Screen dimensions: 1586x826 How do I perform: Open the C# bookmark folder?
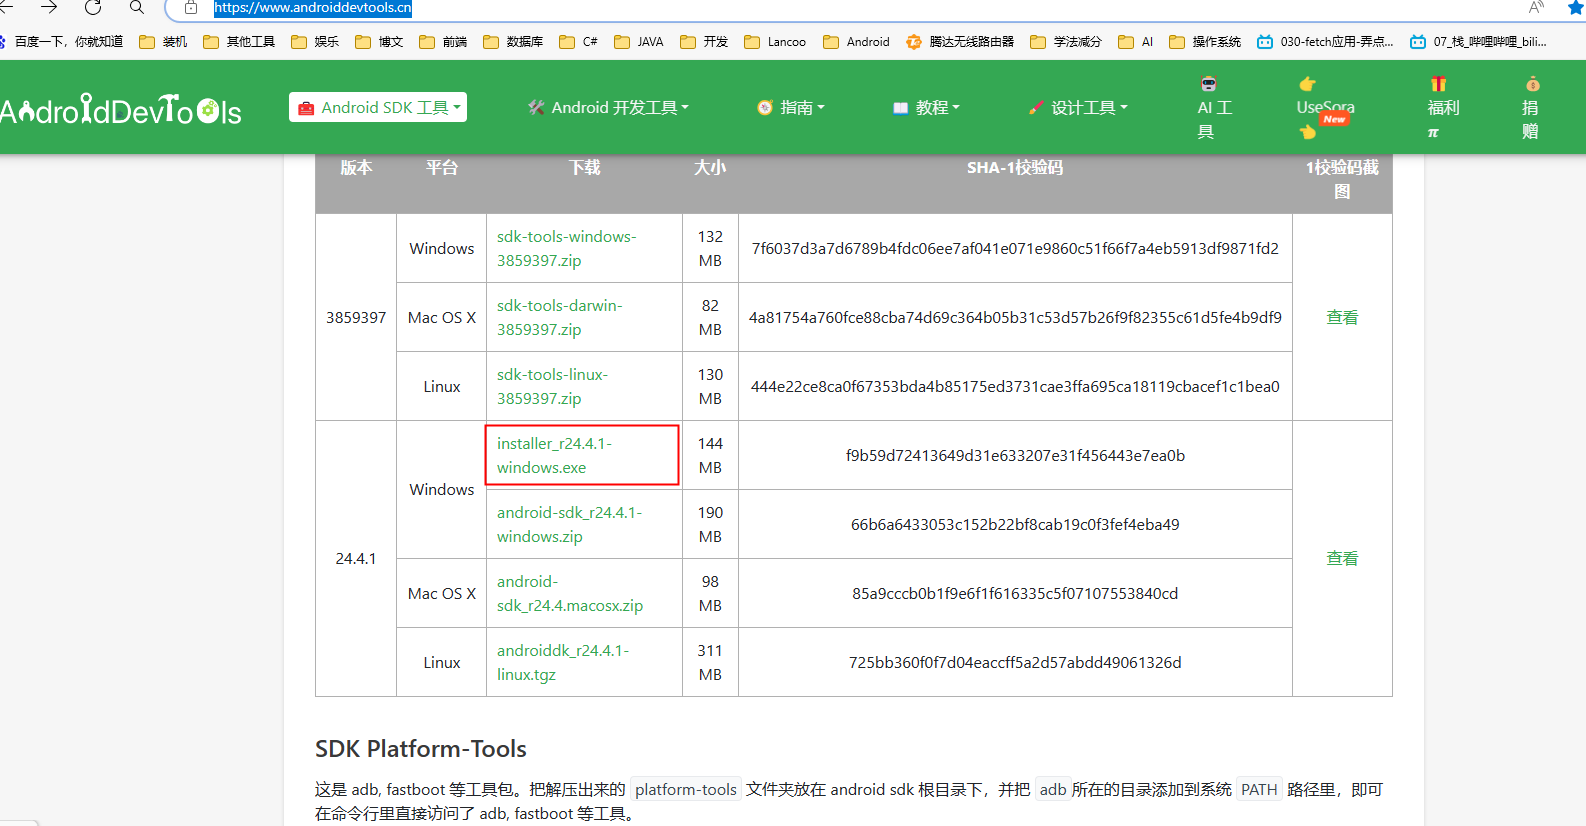pos(578,42)
